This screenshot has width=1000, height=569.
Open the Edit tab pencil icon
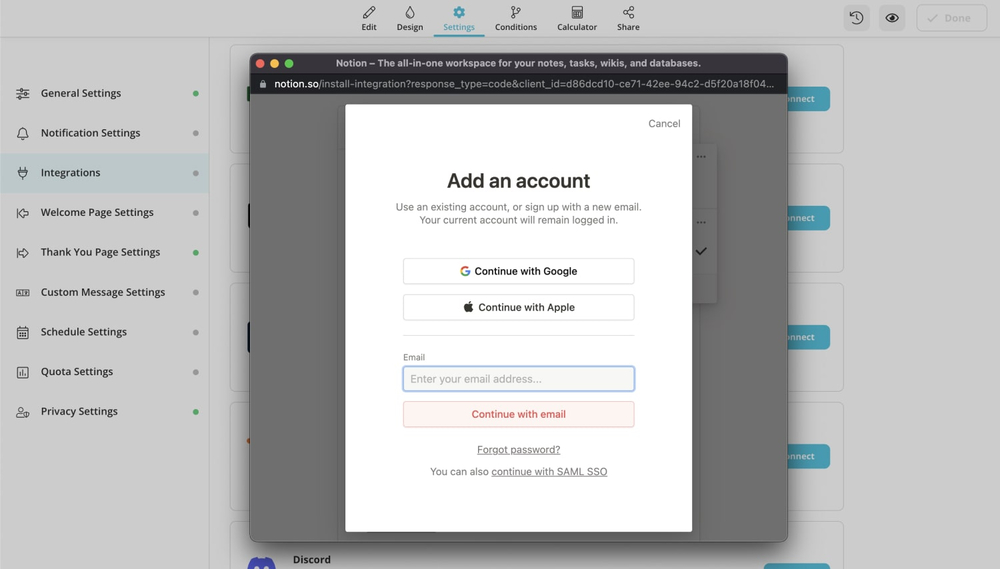point(369,13)
